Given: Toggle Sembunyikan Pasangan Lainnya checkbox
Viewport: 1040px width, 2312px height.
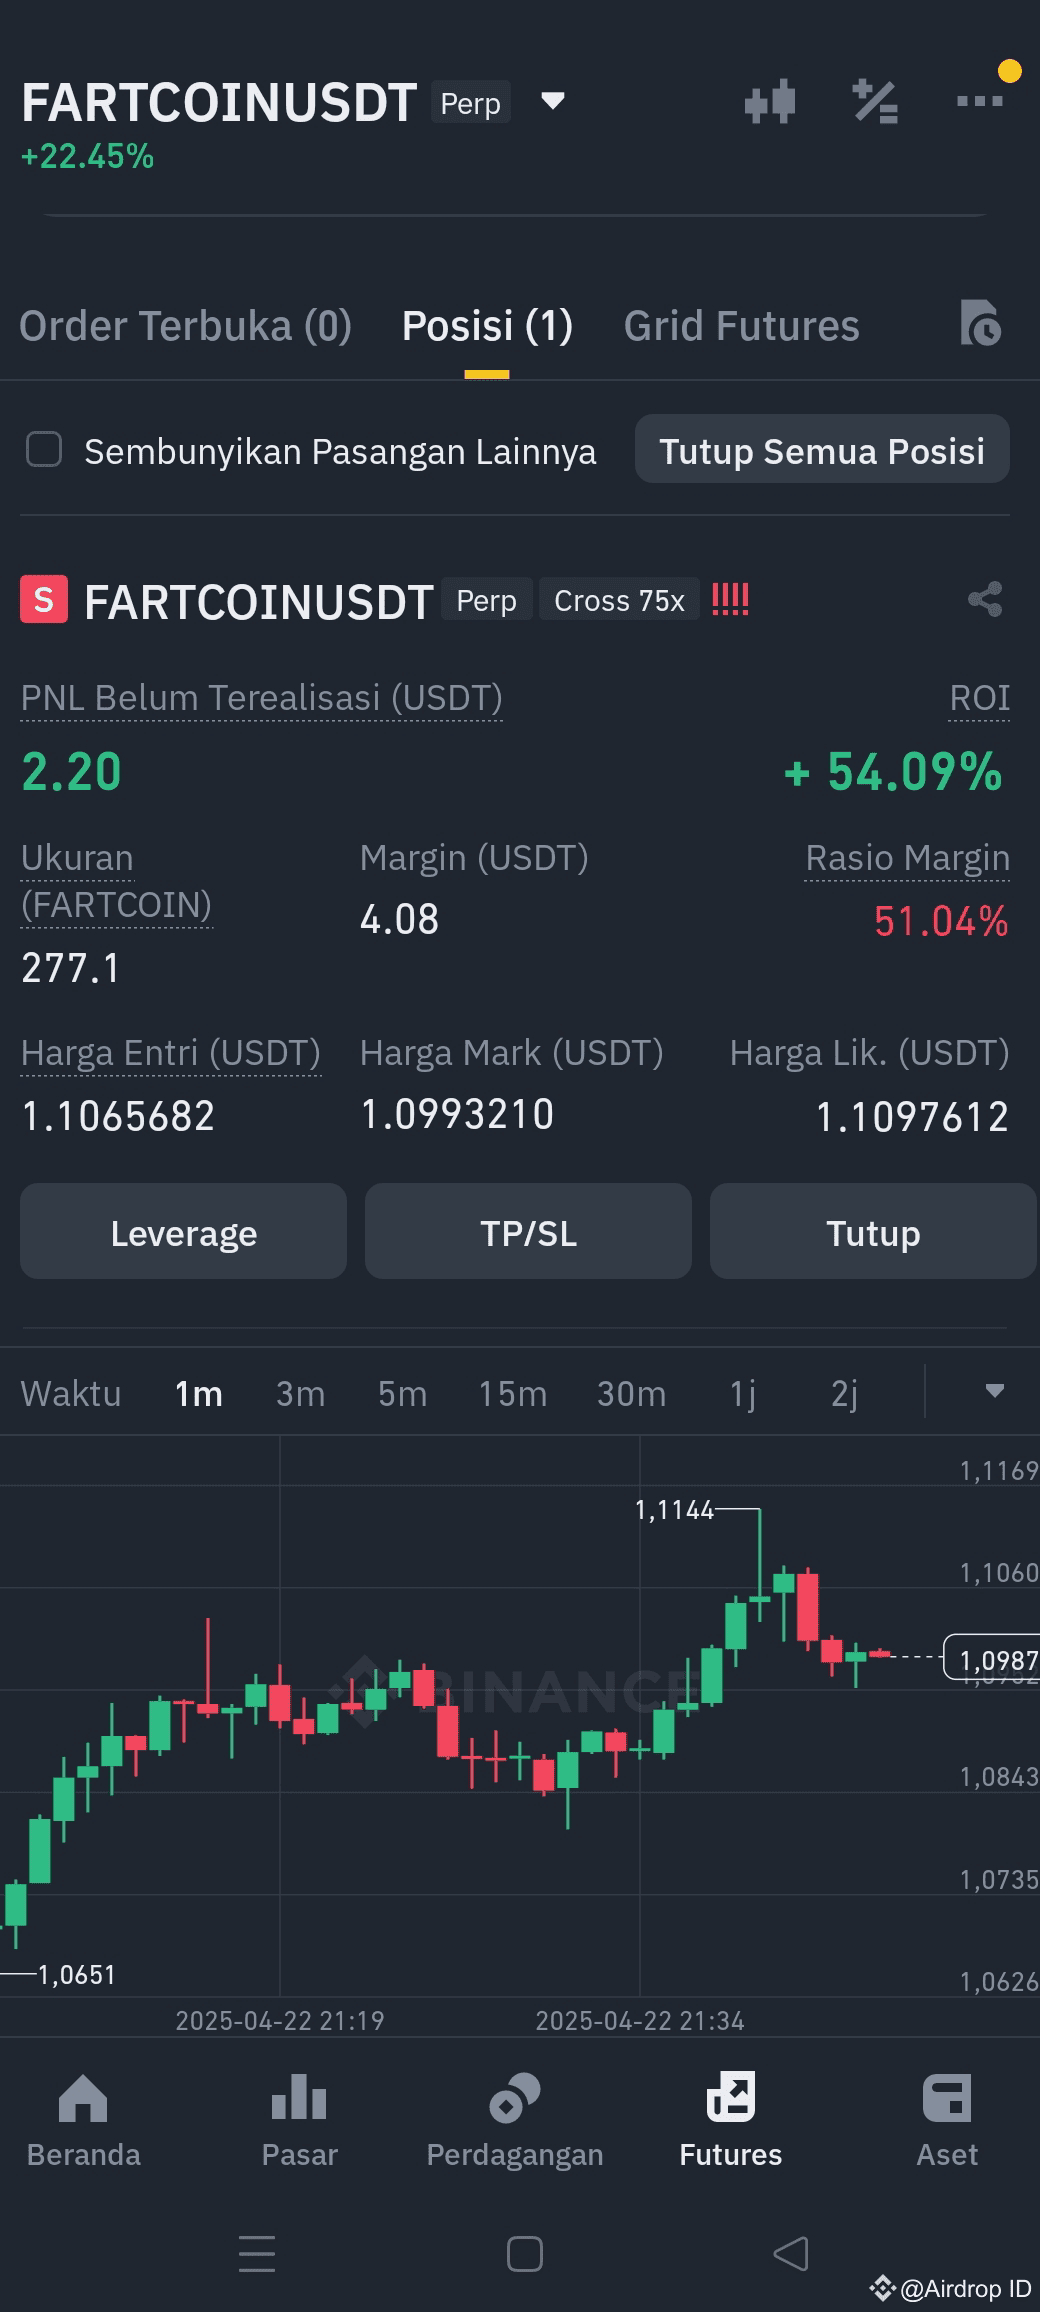Looking at the screenshot, I should [x=44, y=450].
